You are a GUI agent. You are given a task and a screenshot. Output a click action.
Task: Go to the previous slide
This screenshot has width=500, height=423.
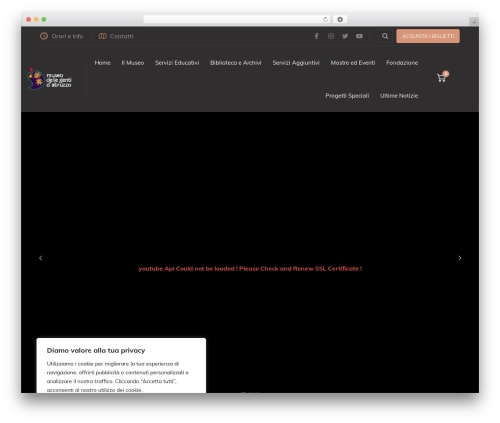click(41, 258)
